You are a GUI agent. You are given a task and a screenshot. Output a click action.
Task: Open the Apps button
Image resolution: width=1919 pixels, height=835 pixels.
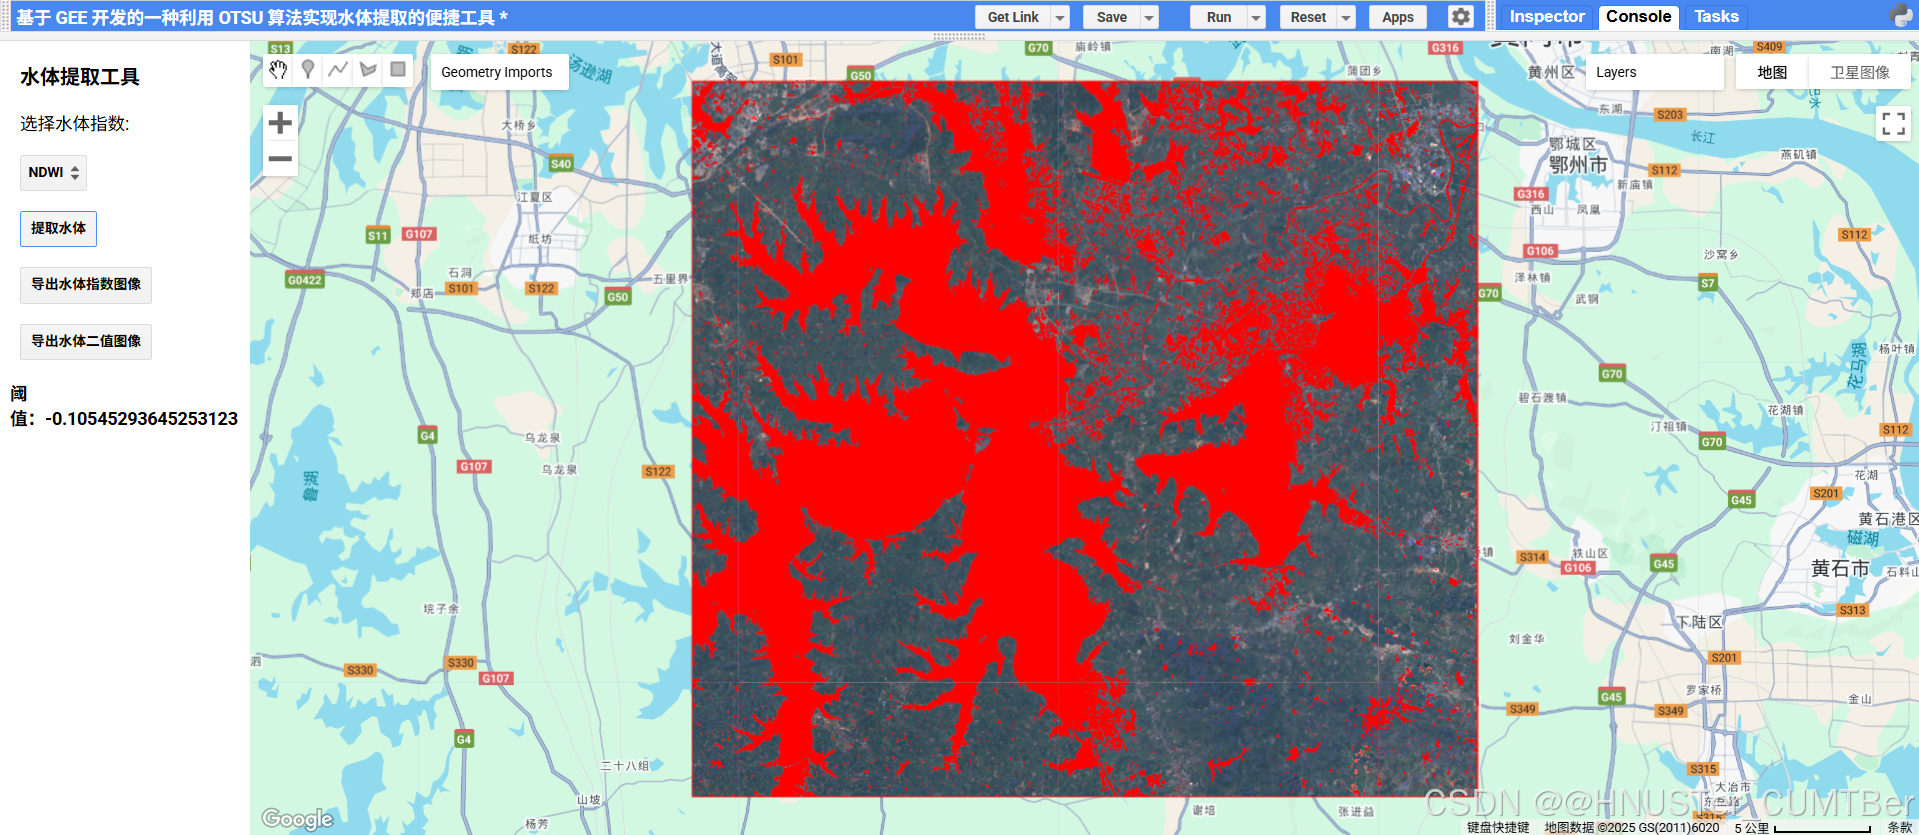[1397, 17]
